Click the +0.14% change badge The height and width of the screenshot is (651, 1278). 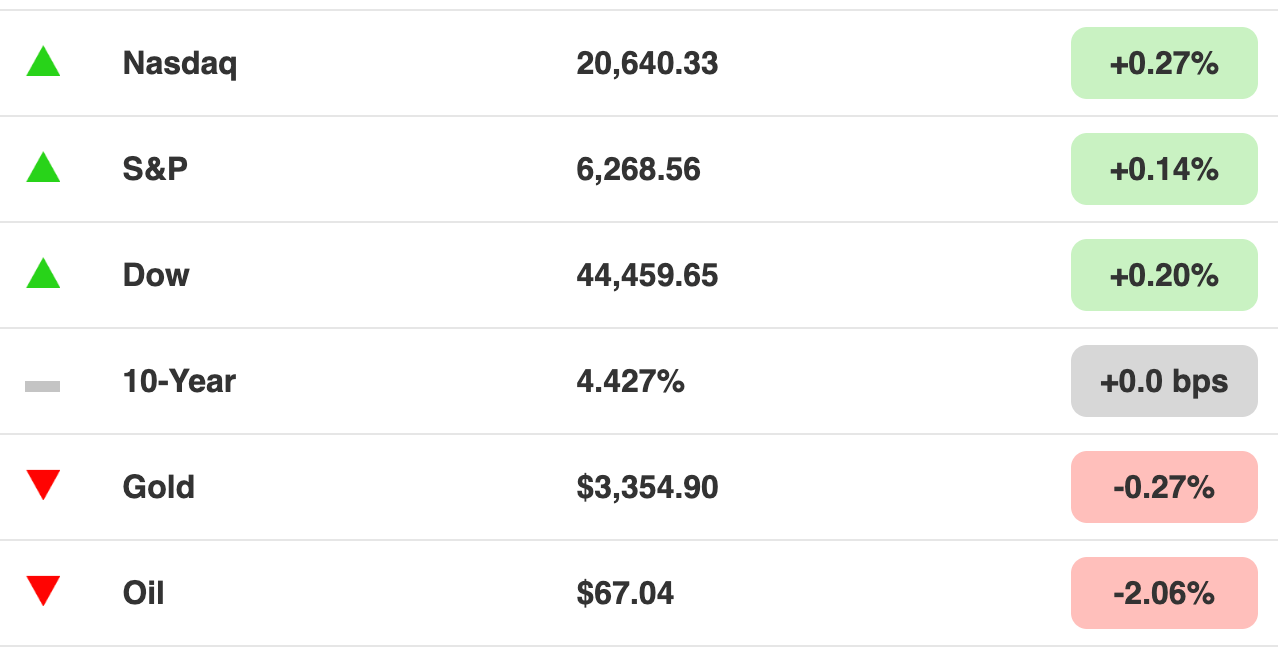point(1164,169)
